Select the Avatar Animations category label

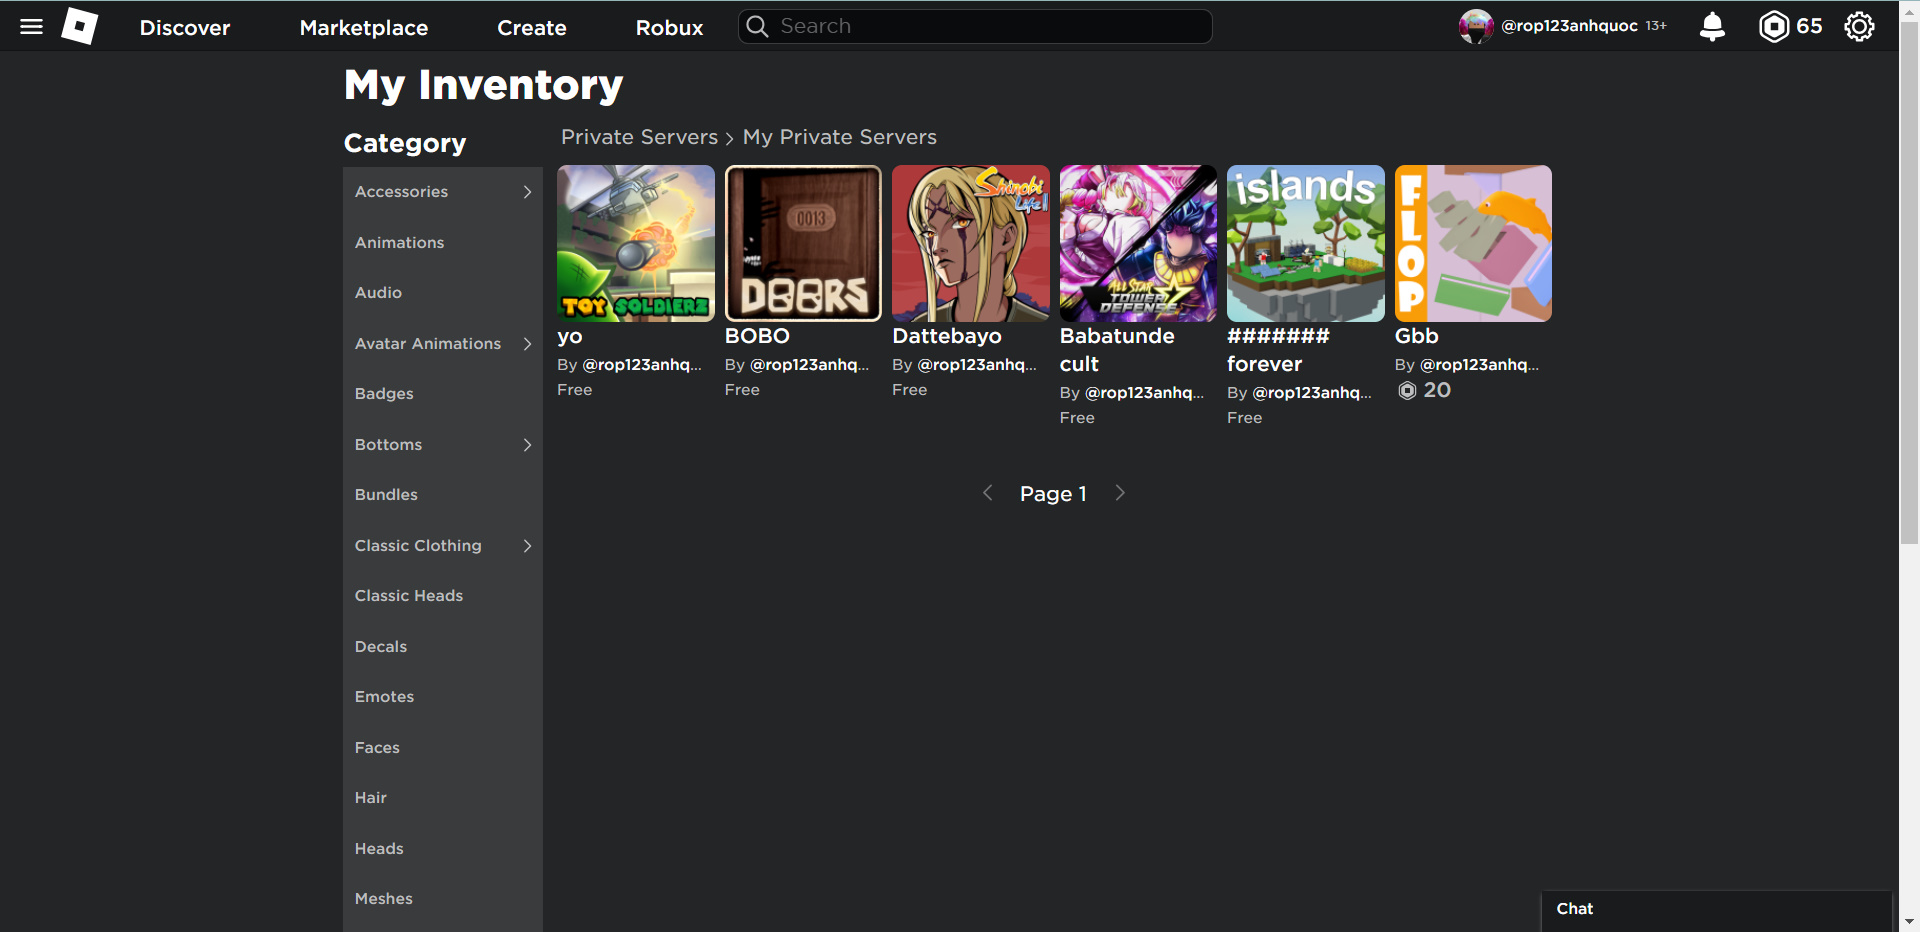(x=428, y=344)
